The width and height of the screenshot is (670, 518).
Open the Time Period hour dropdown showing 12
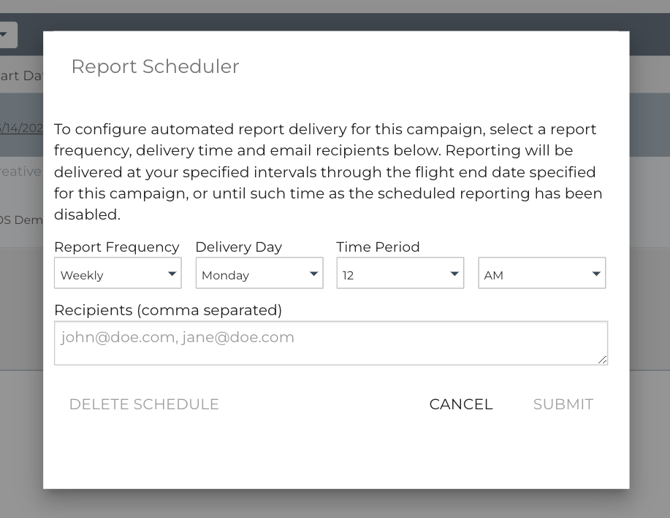click(x=400, y=273)
